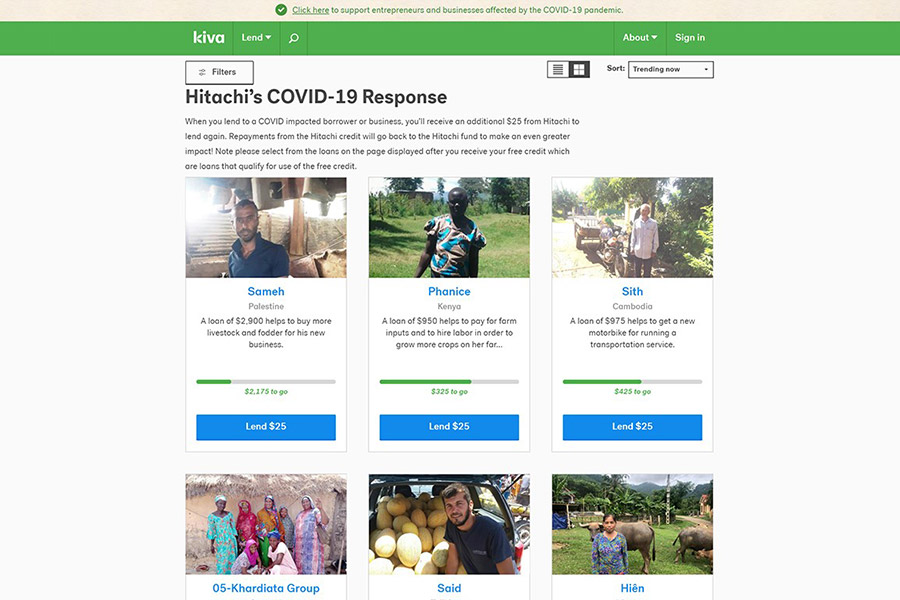
Task: Switch to grid view layout
Action: (x=579, y=69)
